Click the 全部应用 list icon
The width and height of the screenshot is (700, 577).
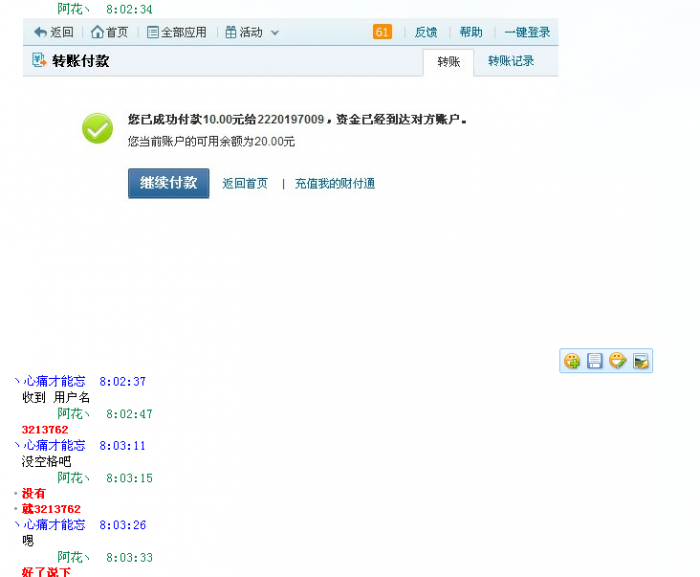tap(153, 32)
